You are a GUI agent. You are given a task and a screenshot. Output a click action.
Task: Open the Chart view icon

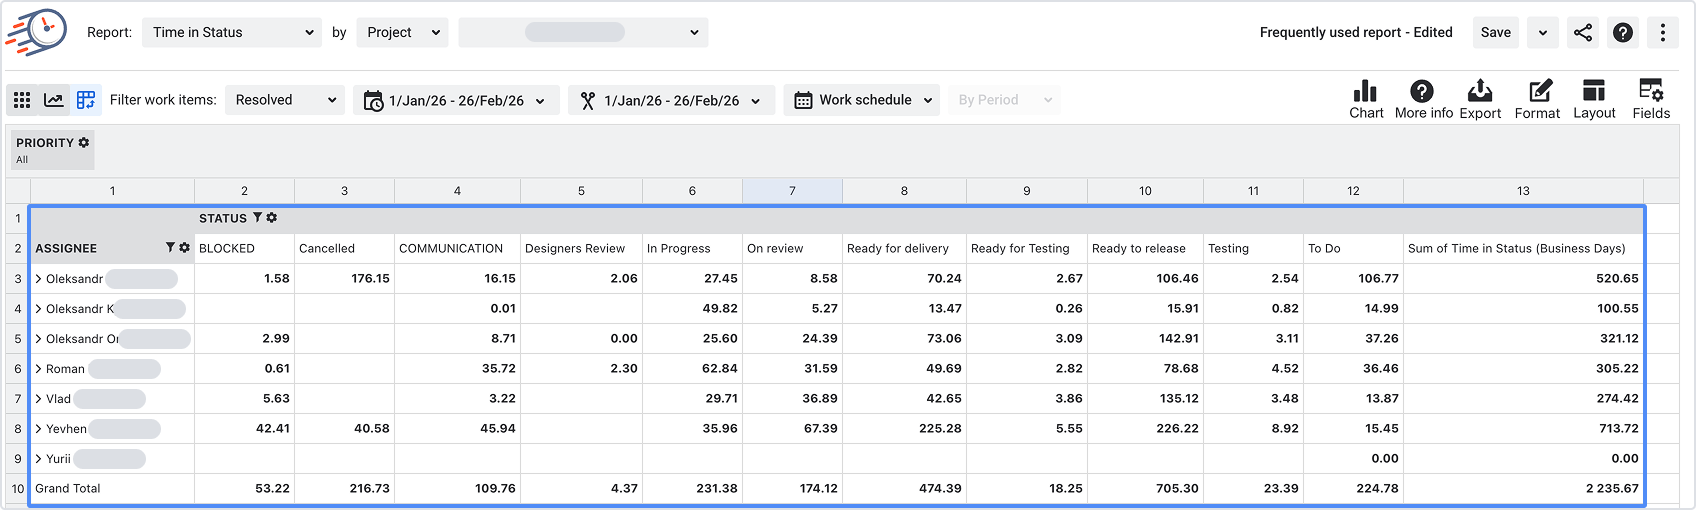[x=1365, y=91]
